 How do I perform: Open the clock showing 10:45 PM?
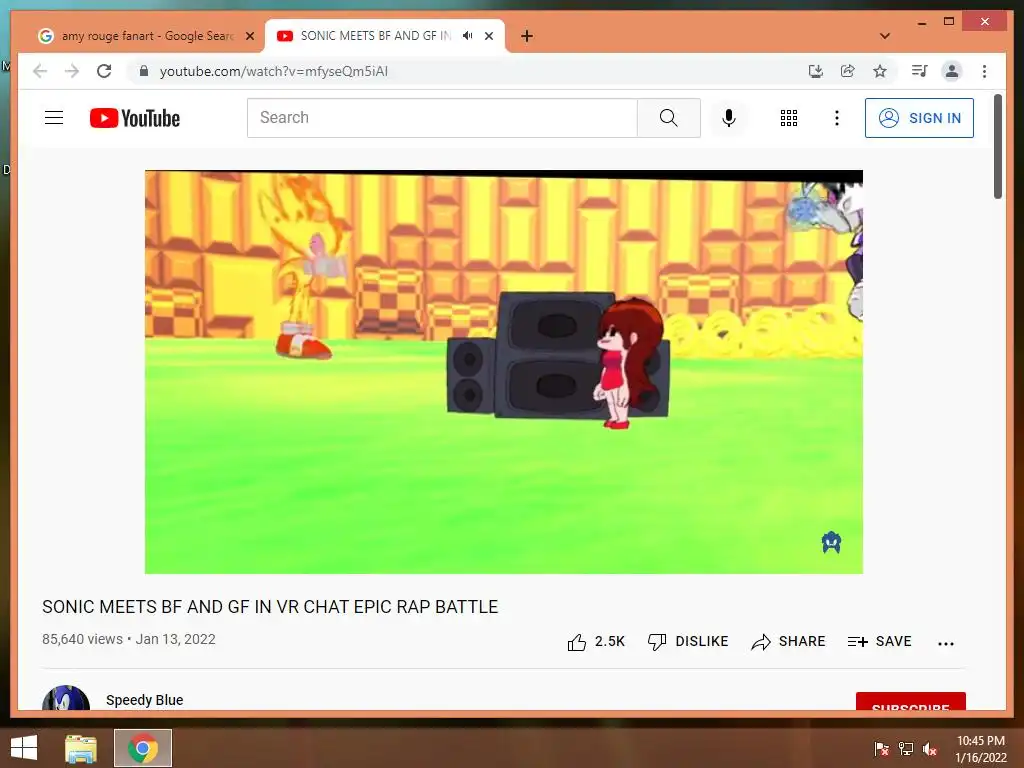tap(981, 748)
